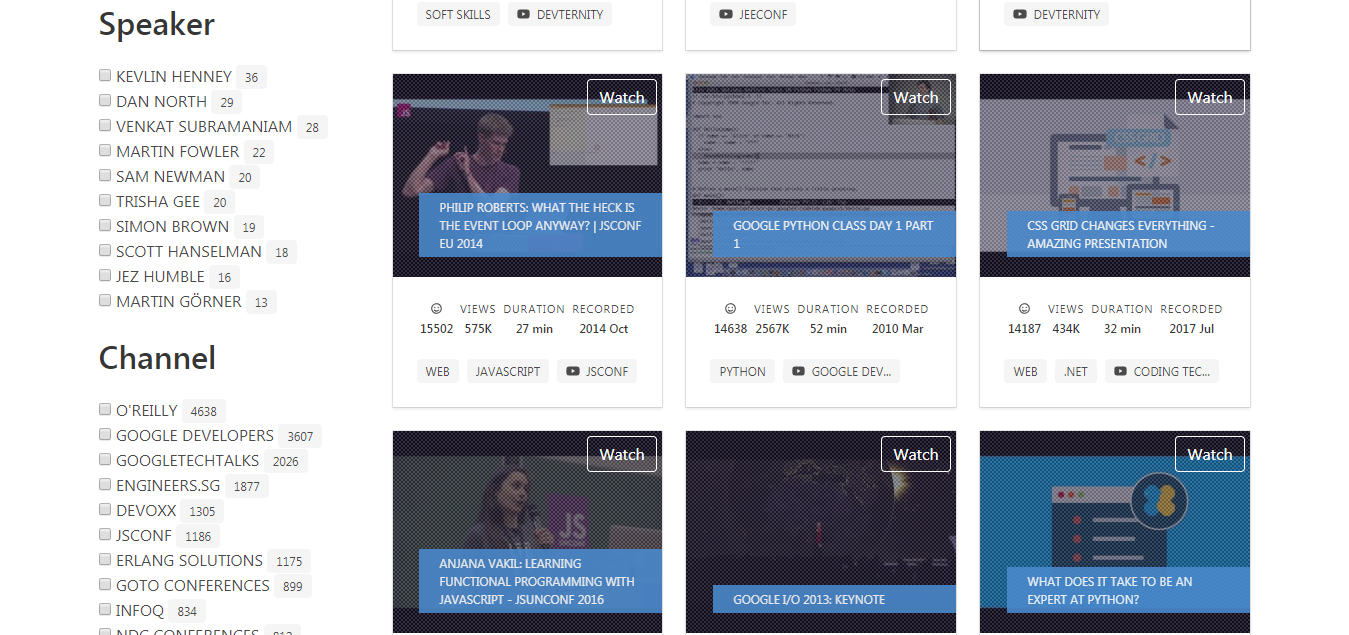The height and width of the screenshot is (635, 1349).
Task: Click the smiley icon on CSS Grid card
Action: [x=1024, y=309]
